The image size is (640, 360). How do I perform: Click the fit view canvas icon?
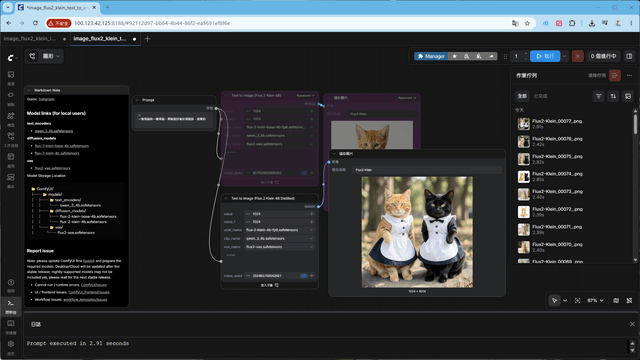578,300
